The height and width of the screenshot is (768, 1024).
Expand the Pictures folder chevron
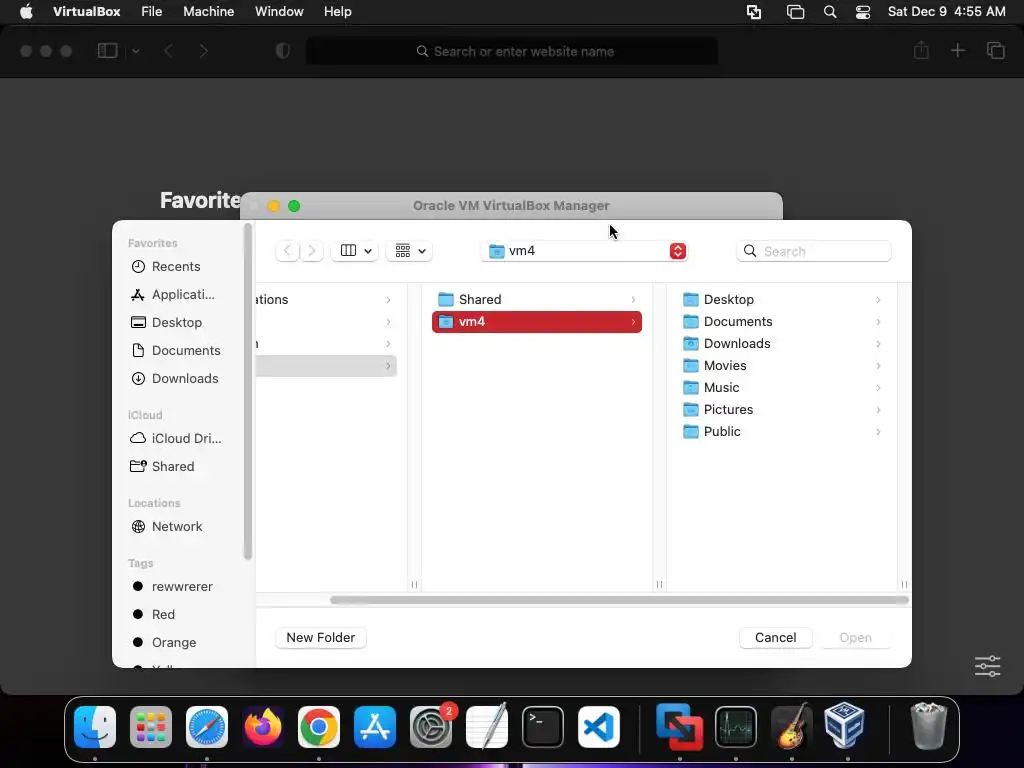click(878, 409)
